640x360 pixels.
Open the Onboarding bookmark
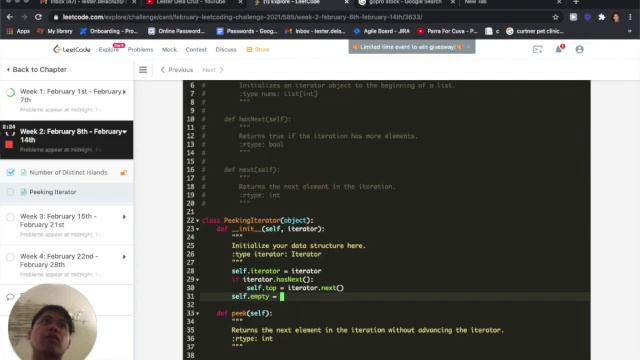(x=109, y=31)
